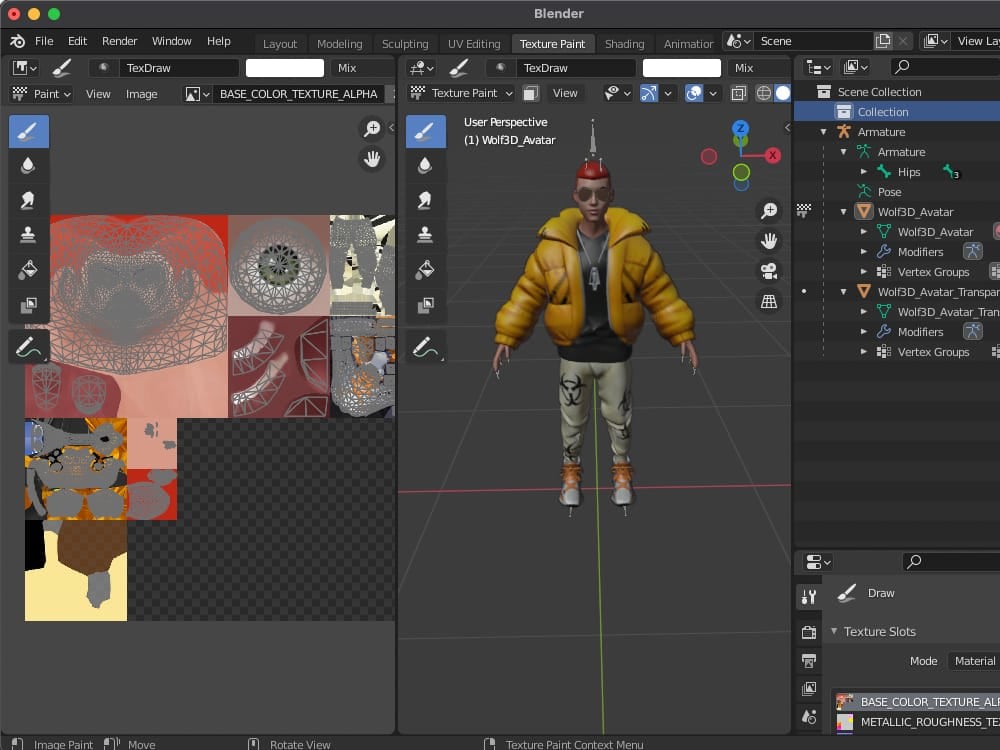Toggle viewport overlays button
Image resolution: width=1000 pixels, height=750 pixels.
(x=694, y=94)
